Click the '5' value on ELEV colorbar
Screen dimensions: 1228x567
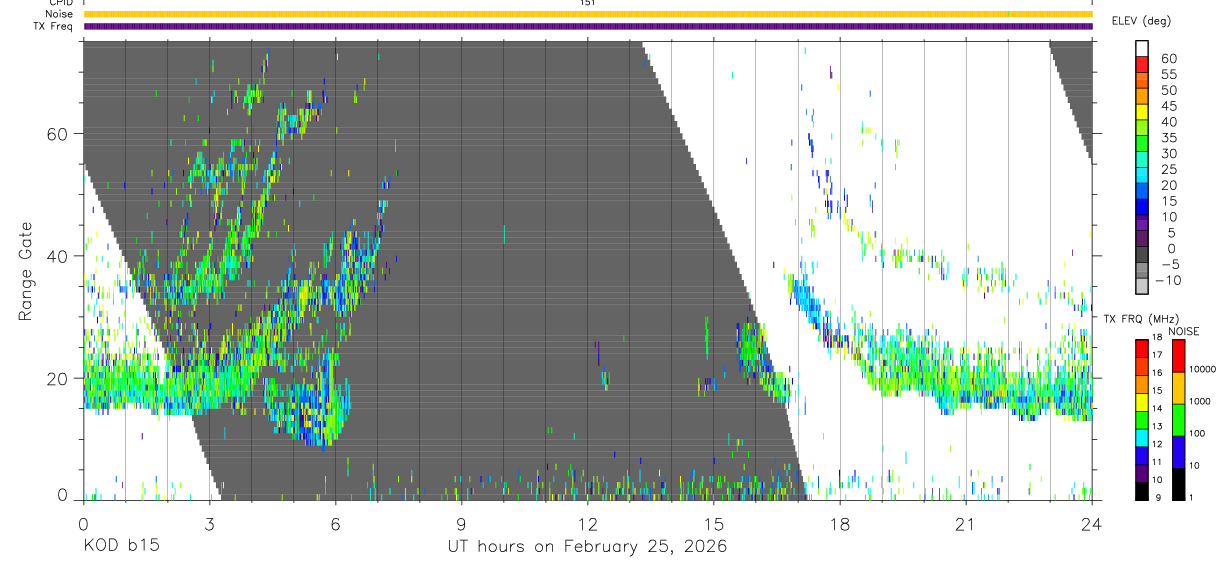coord(1172,232)
